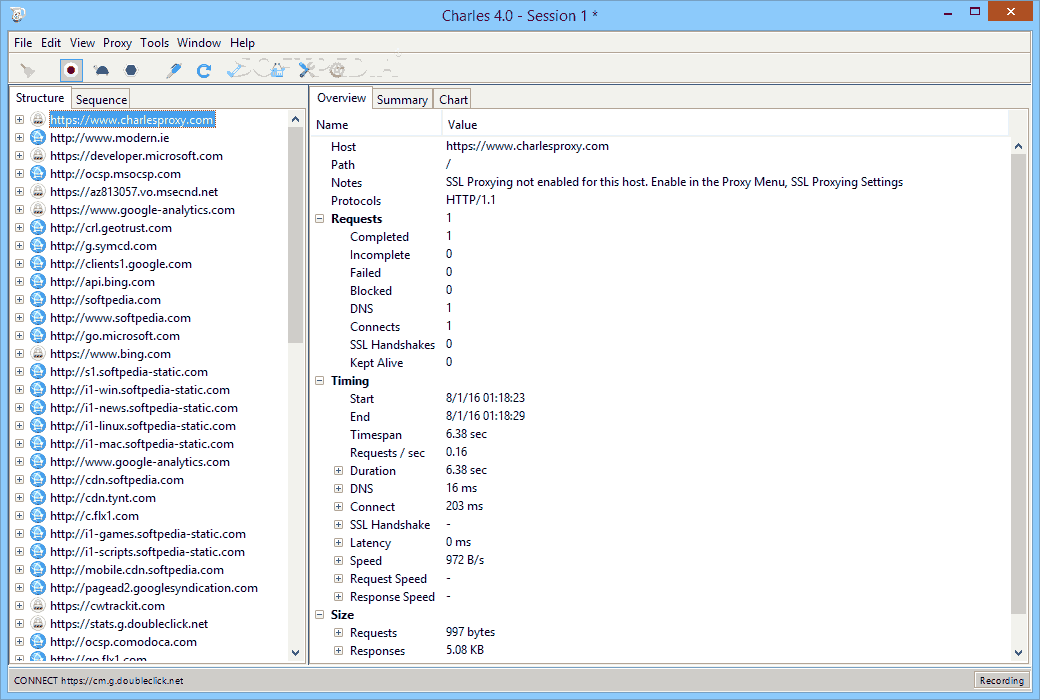The height and width of the screenshot is (700, 1040).
Task: Click the Charles pitcher app icon in title bar
Action: coord(18,14)
